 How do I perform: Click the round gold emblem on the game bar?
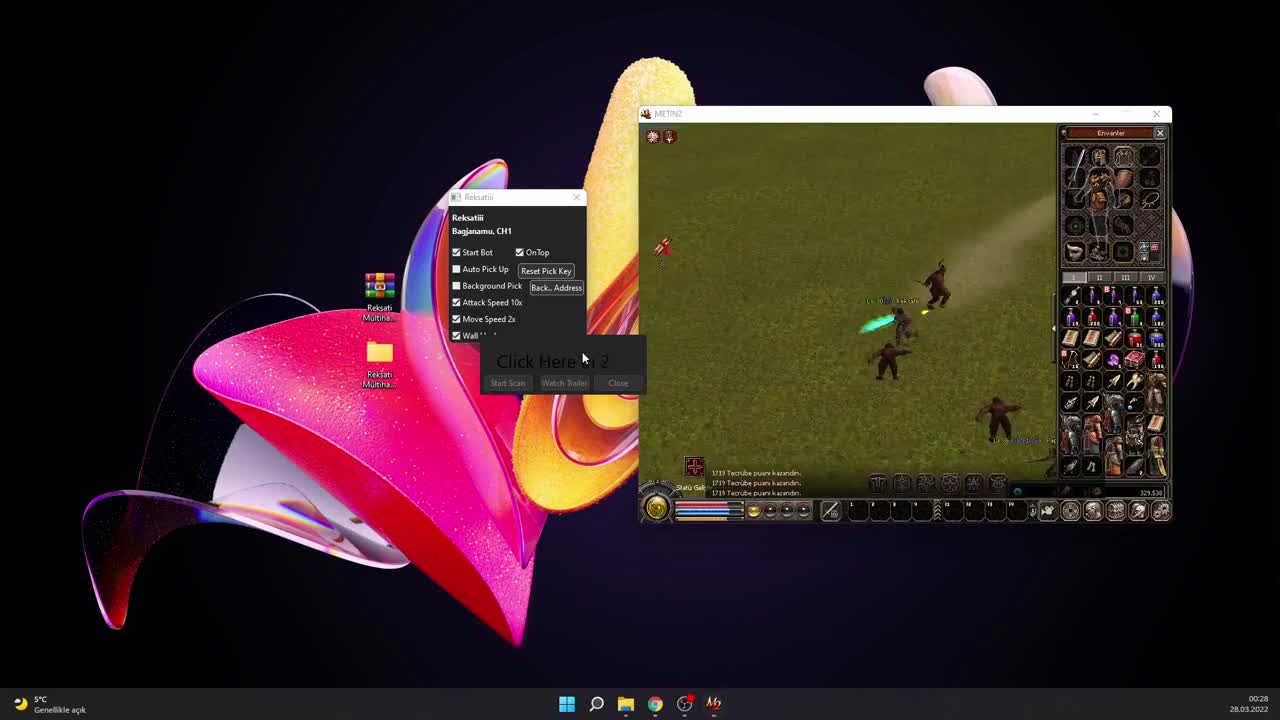pos(656,508)
